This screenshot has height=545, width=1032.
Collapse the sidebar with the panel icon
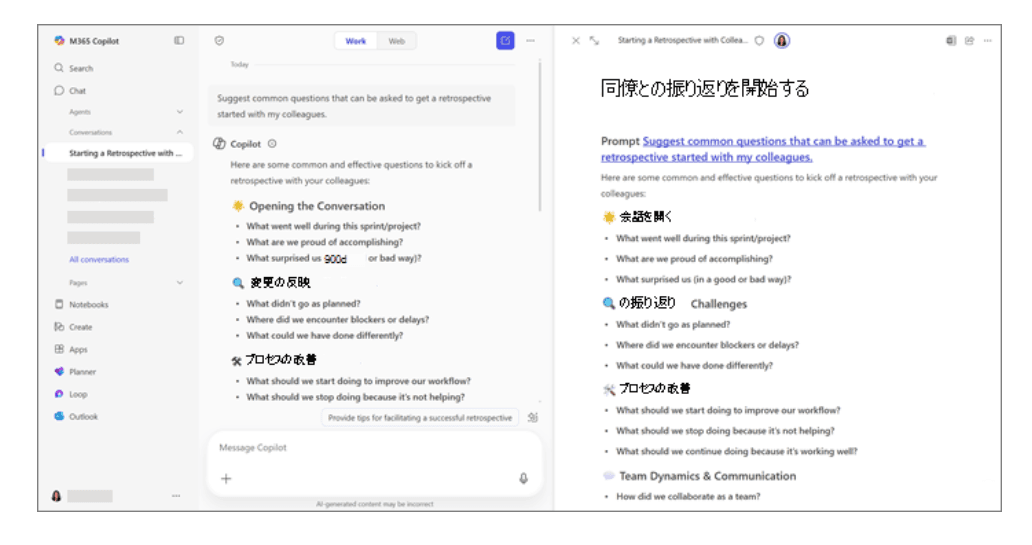tap(179, 41)
